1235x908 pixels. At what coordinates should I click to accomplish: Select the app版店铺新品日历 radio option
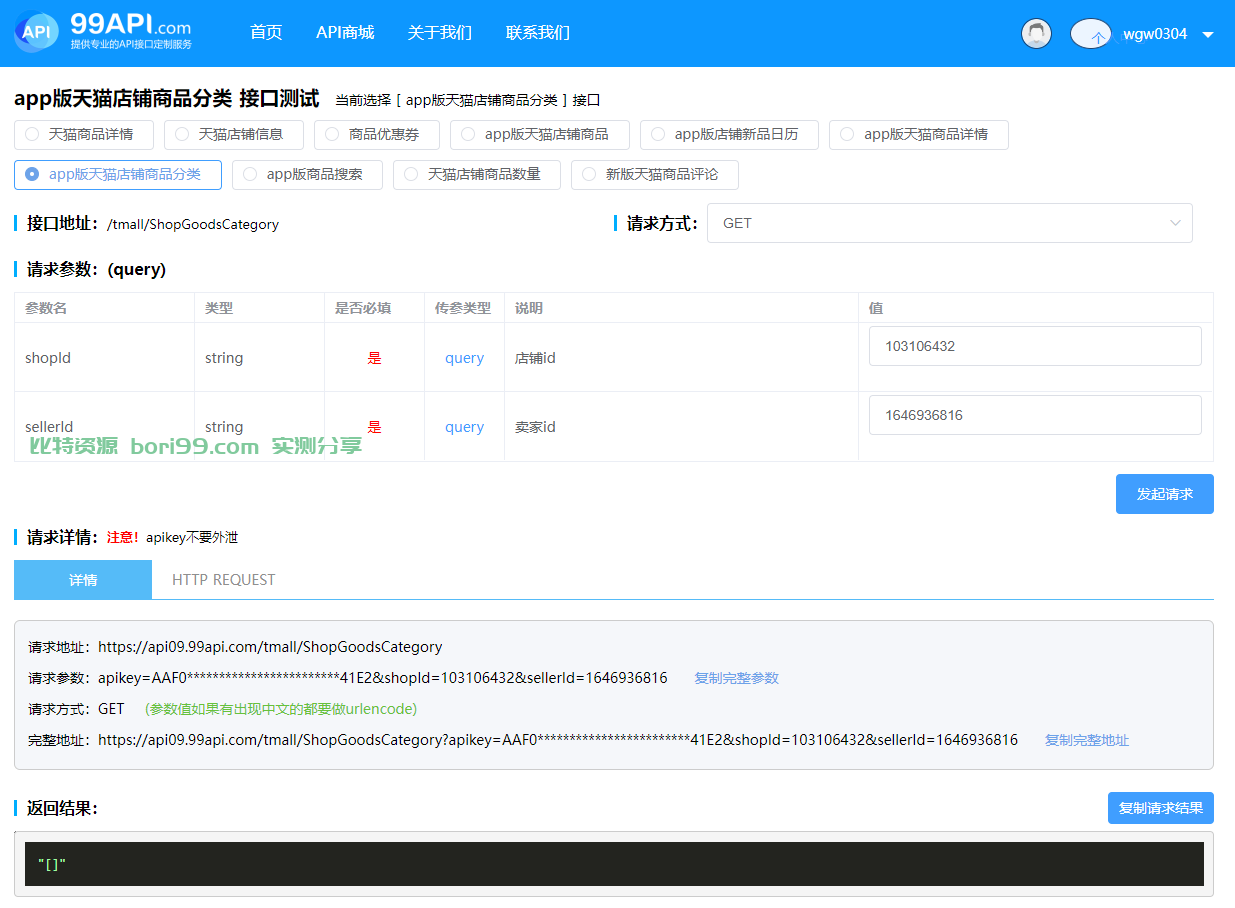pos(730,134)
